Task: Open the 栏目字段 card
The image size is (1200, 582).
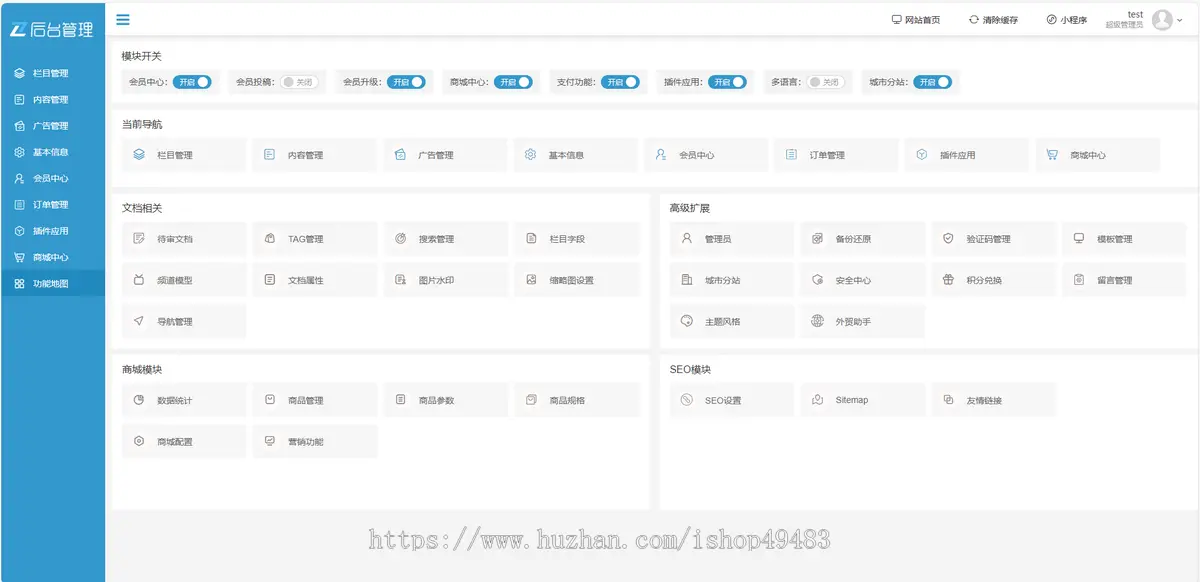Action: 577,239
